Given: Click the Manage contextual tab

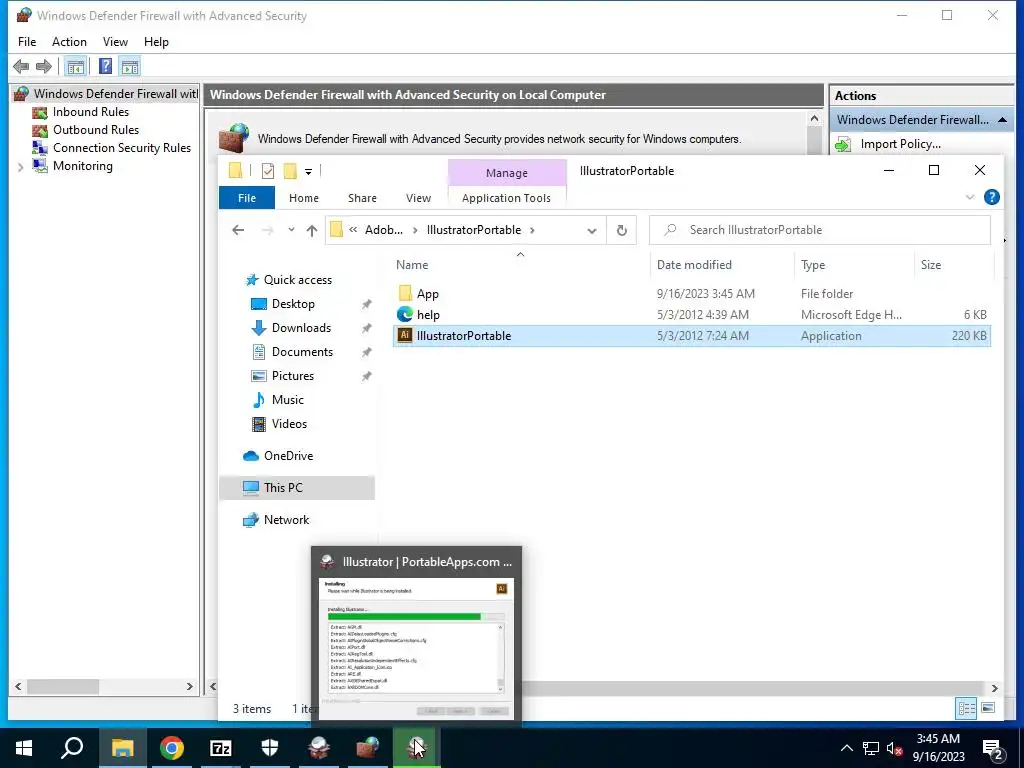Looking at the screenshot, I should [507, 173].
